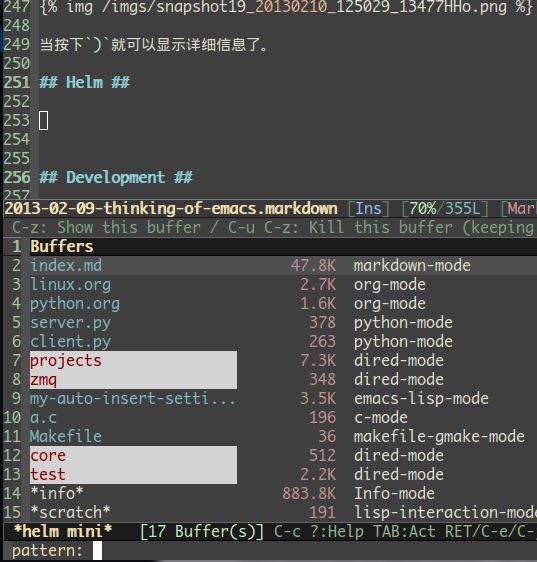Click the pattern input in minibuffer
Screen dimensions: 537x562
(97, 551)
